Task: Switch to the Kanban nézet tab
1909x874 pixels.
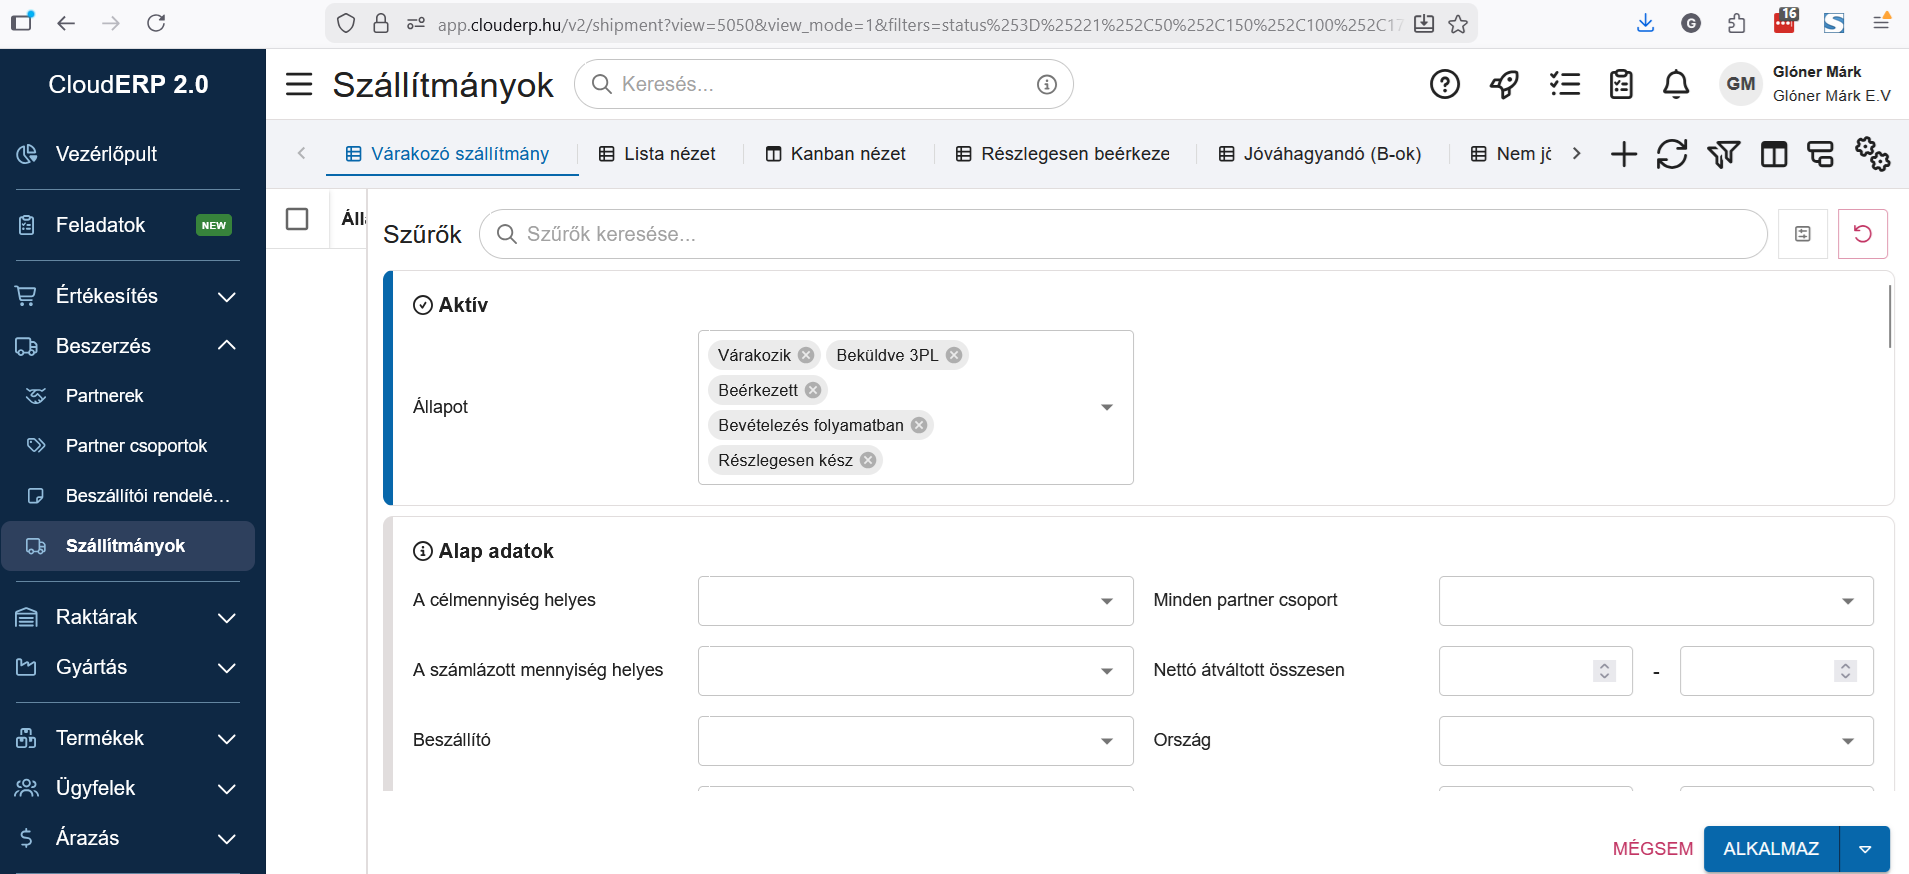Action: pyautogui.click(x=836, y=154)
